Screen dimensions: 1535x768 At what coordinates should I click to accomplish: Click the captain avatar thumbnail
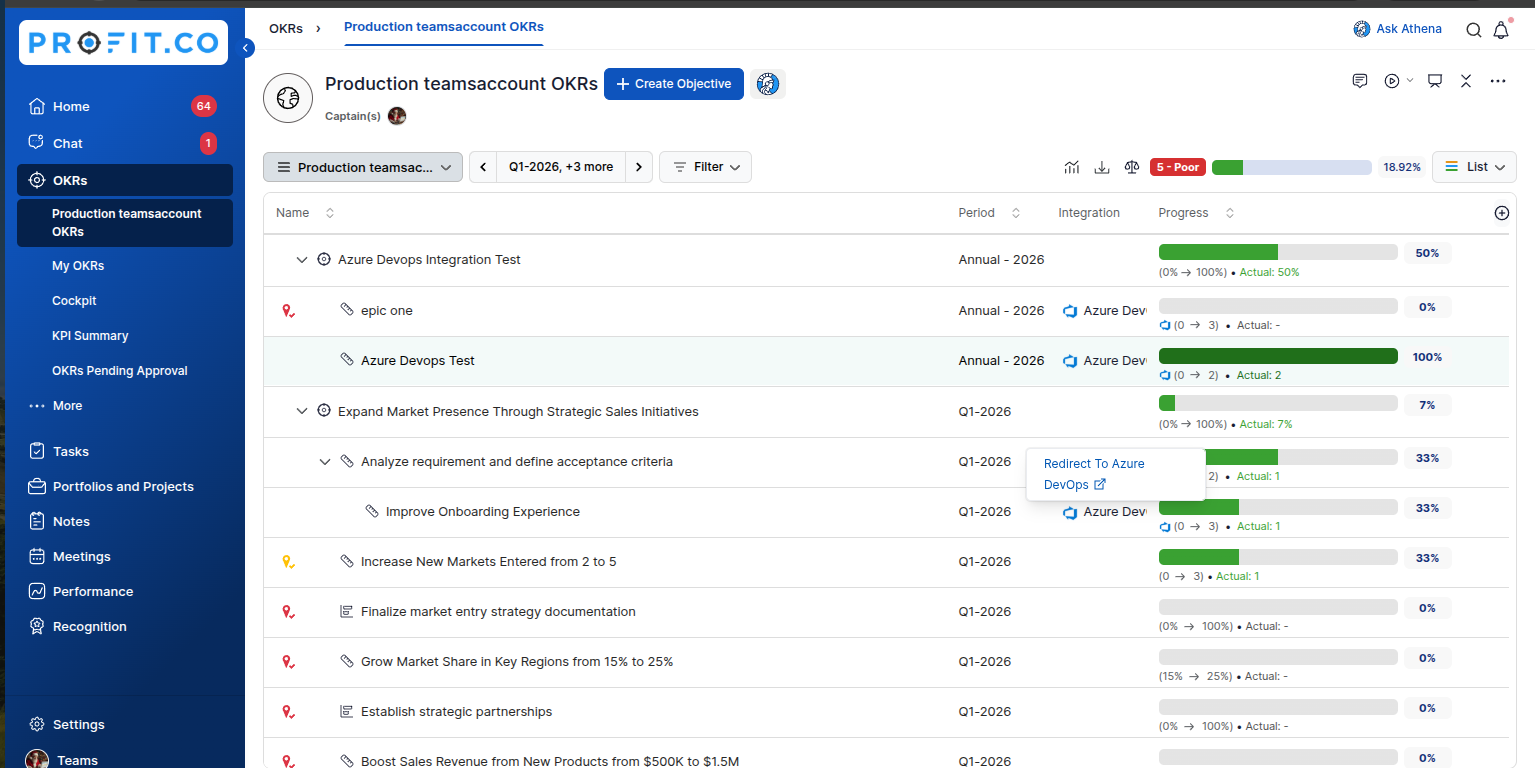point(397,116)
